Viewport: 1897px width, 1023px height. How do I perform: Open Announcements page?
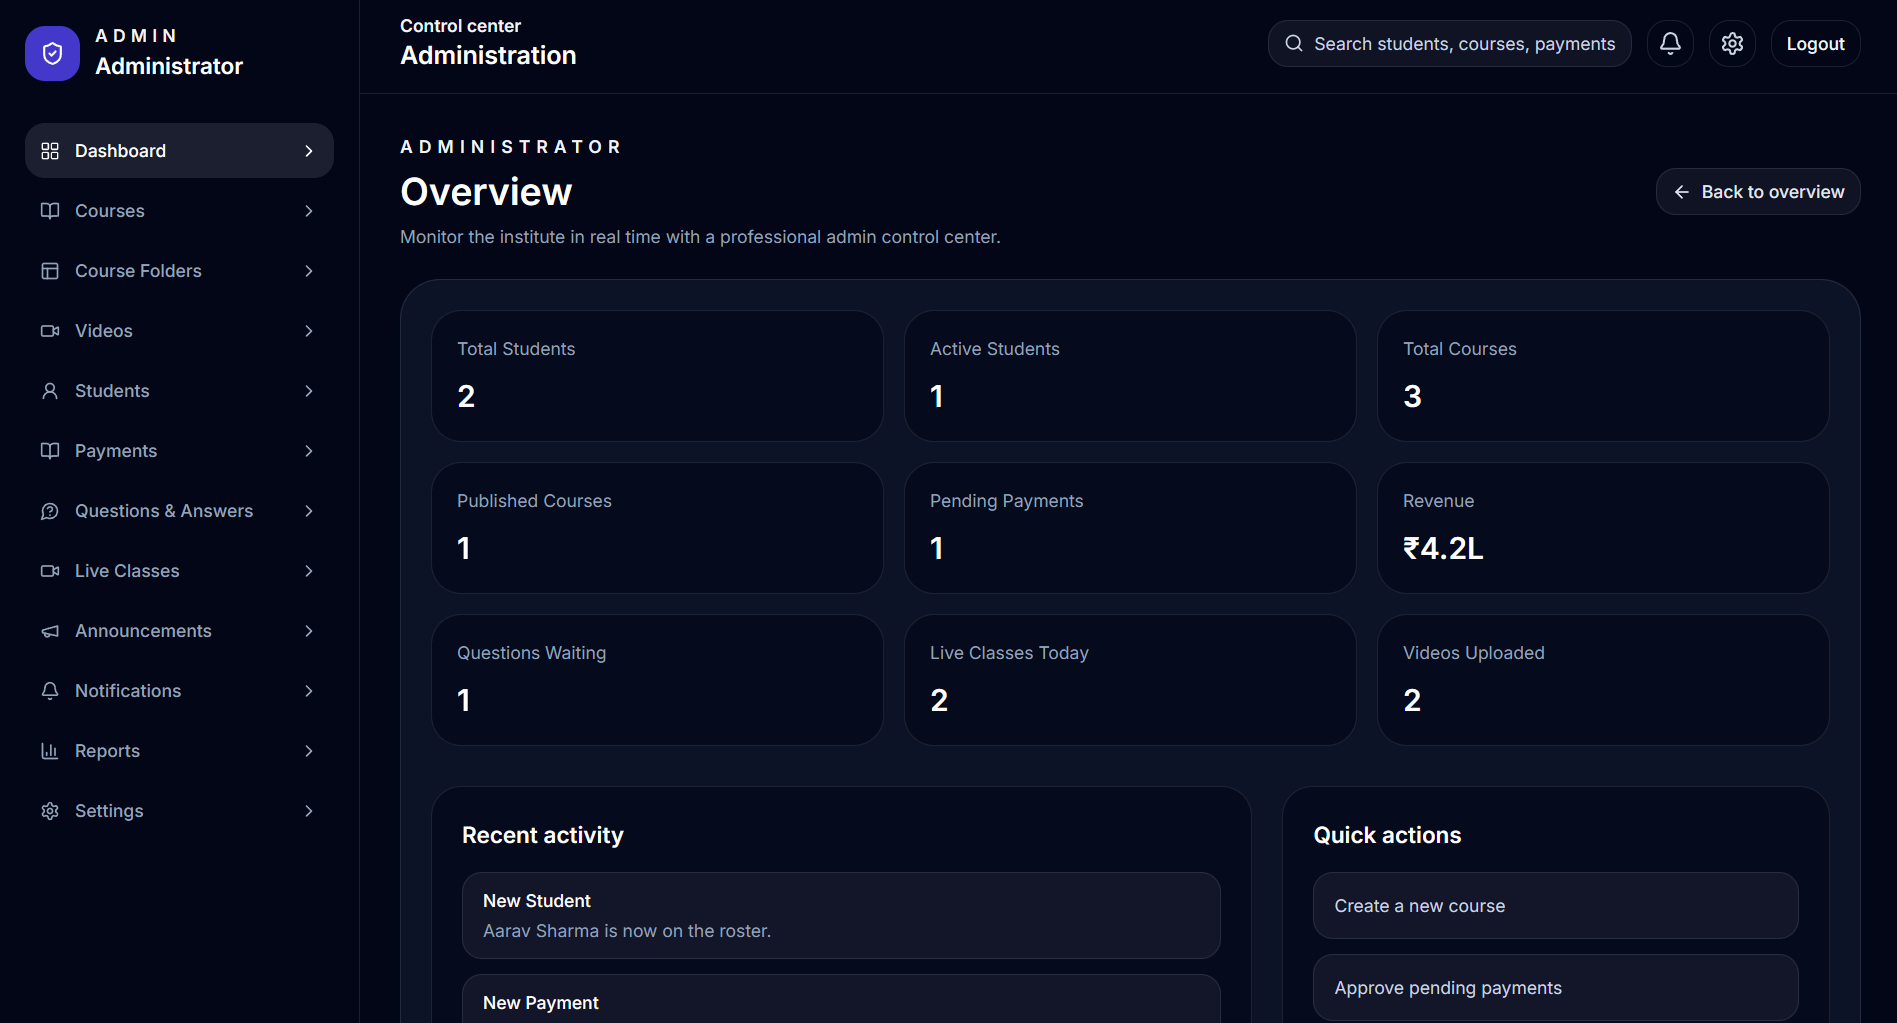[179, 631]
